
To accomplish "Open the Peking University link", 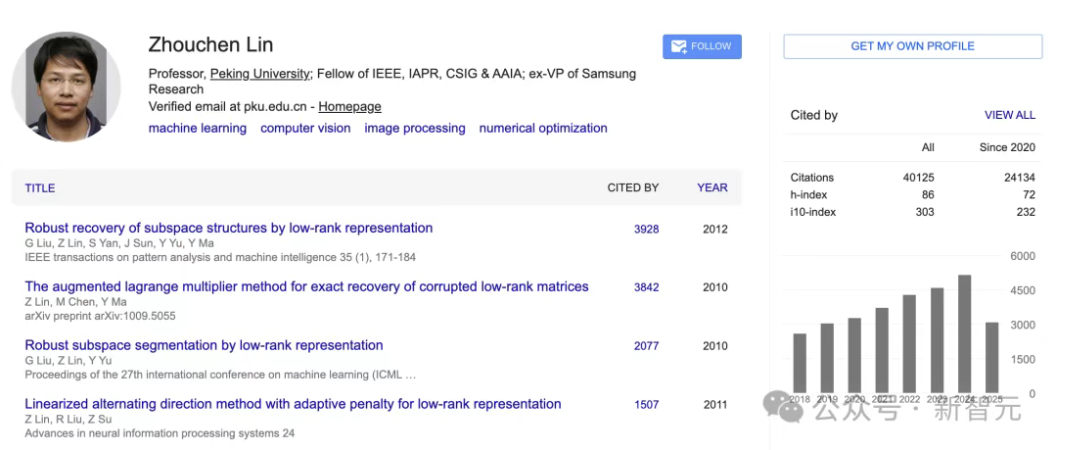I will point(260,74).
